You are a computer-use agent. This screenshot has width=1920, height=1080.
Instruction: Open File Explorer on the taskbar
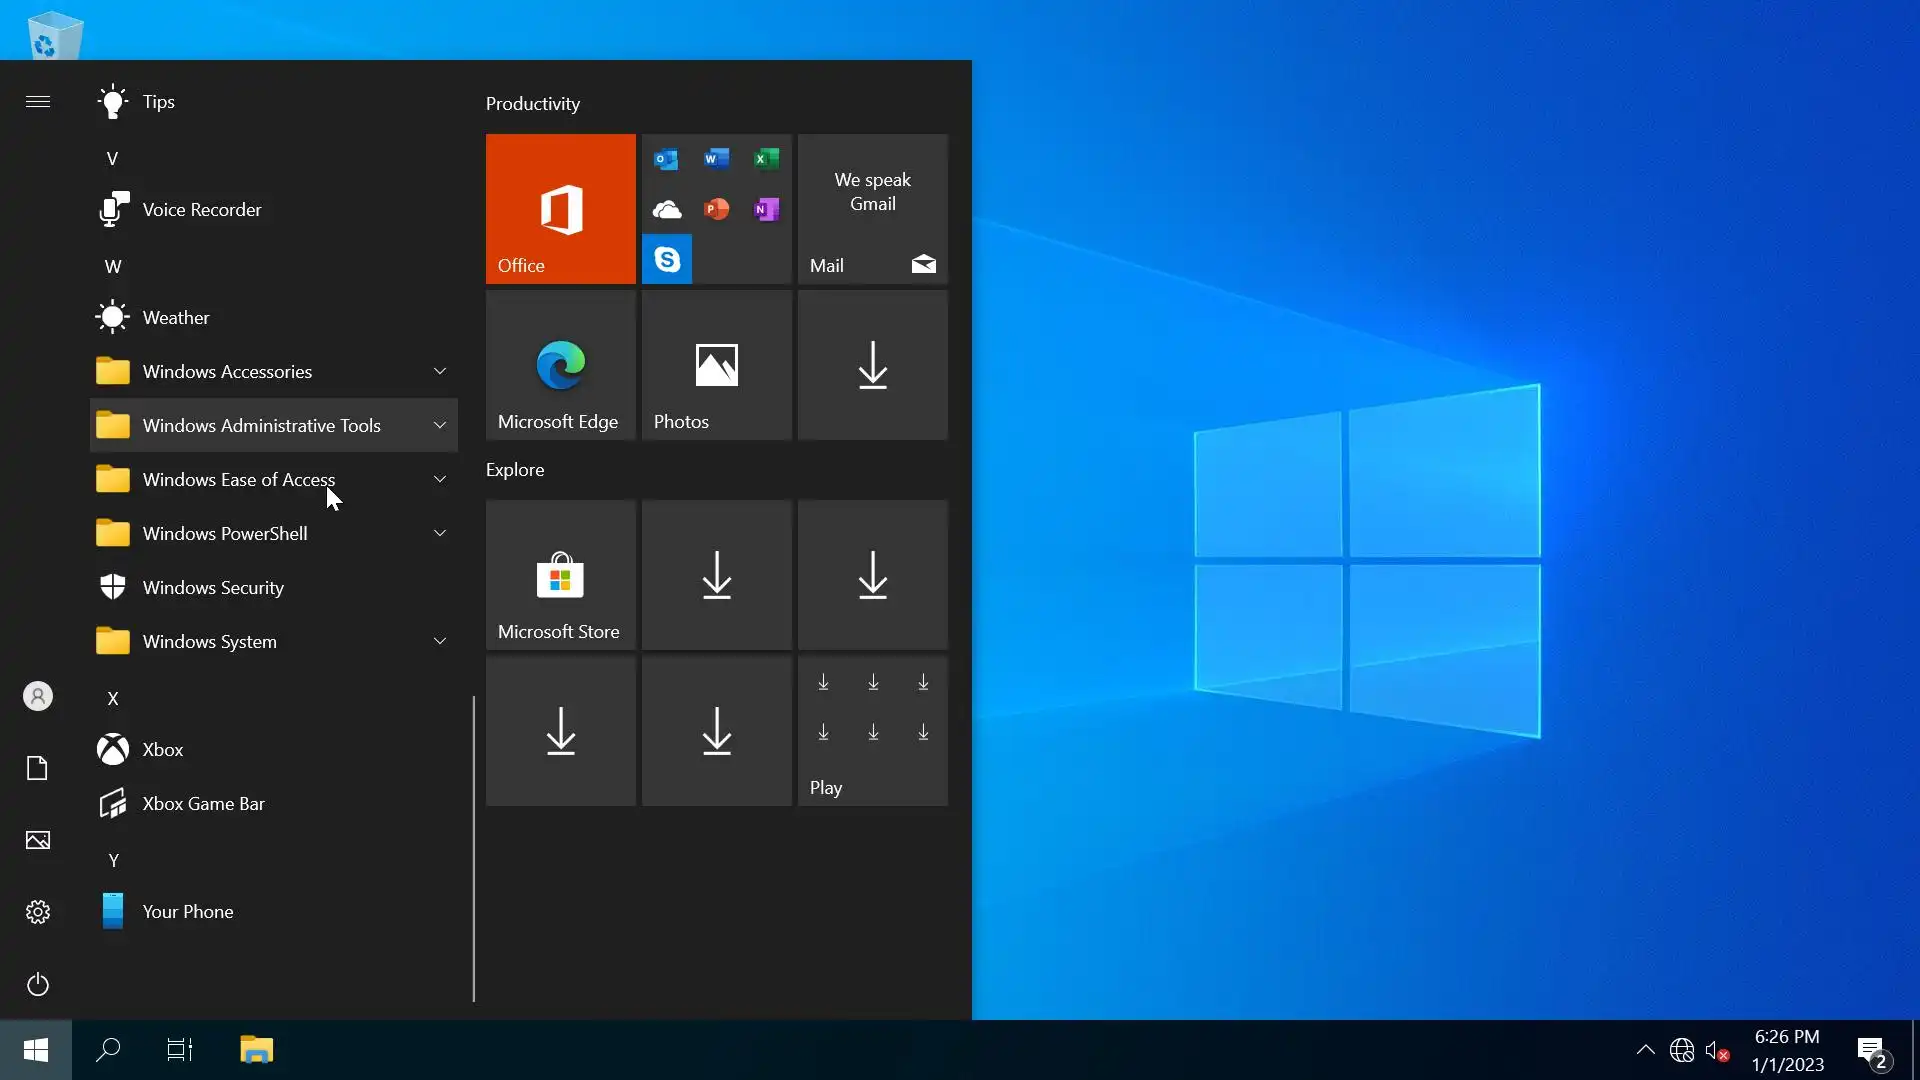coord(256,1050)
